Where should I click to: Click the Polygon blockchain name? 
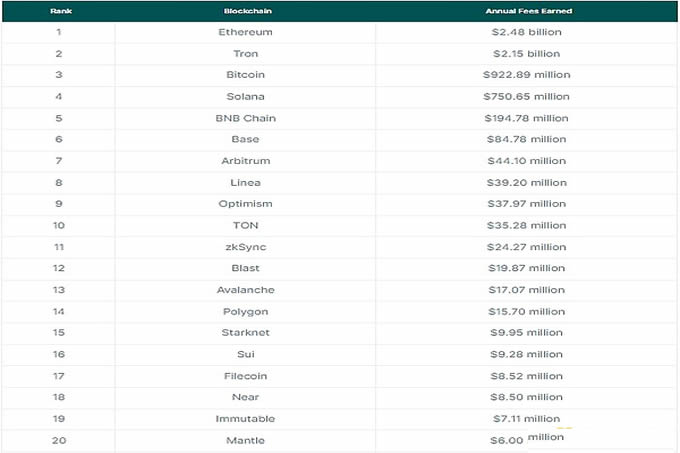pos(245,311)
